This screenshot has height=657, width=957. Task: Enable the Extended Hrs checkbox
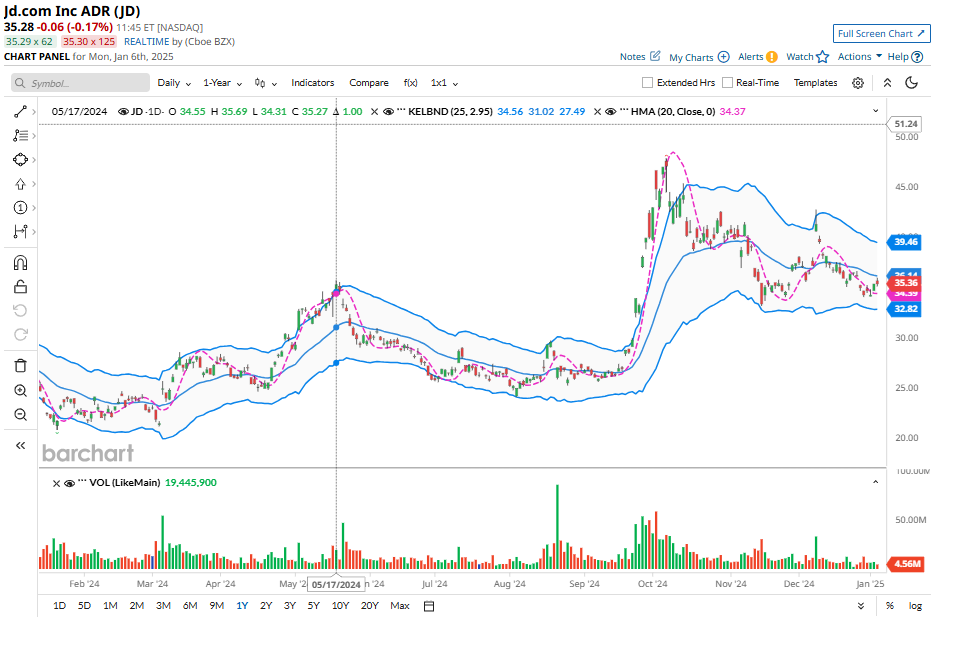(x=648, y=83)
